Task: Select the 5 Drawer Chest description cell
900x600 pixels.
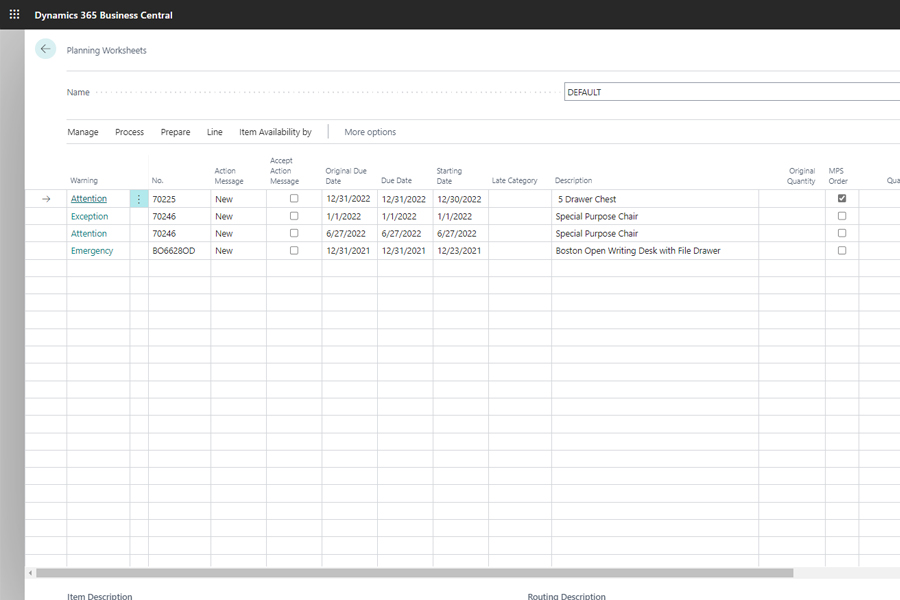Action: tap(655, 199)
